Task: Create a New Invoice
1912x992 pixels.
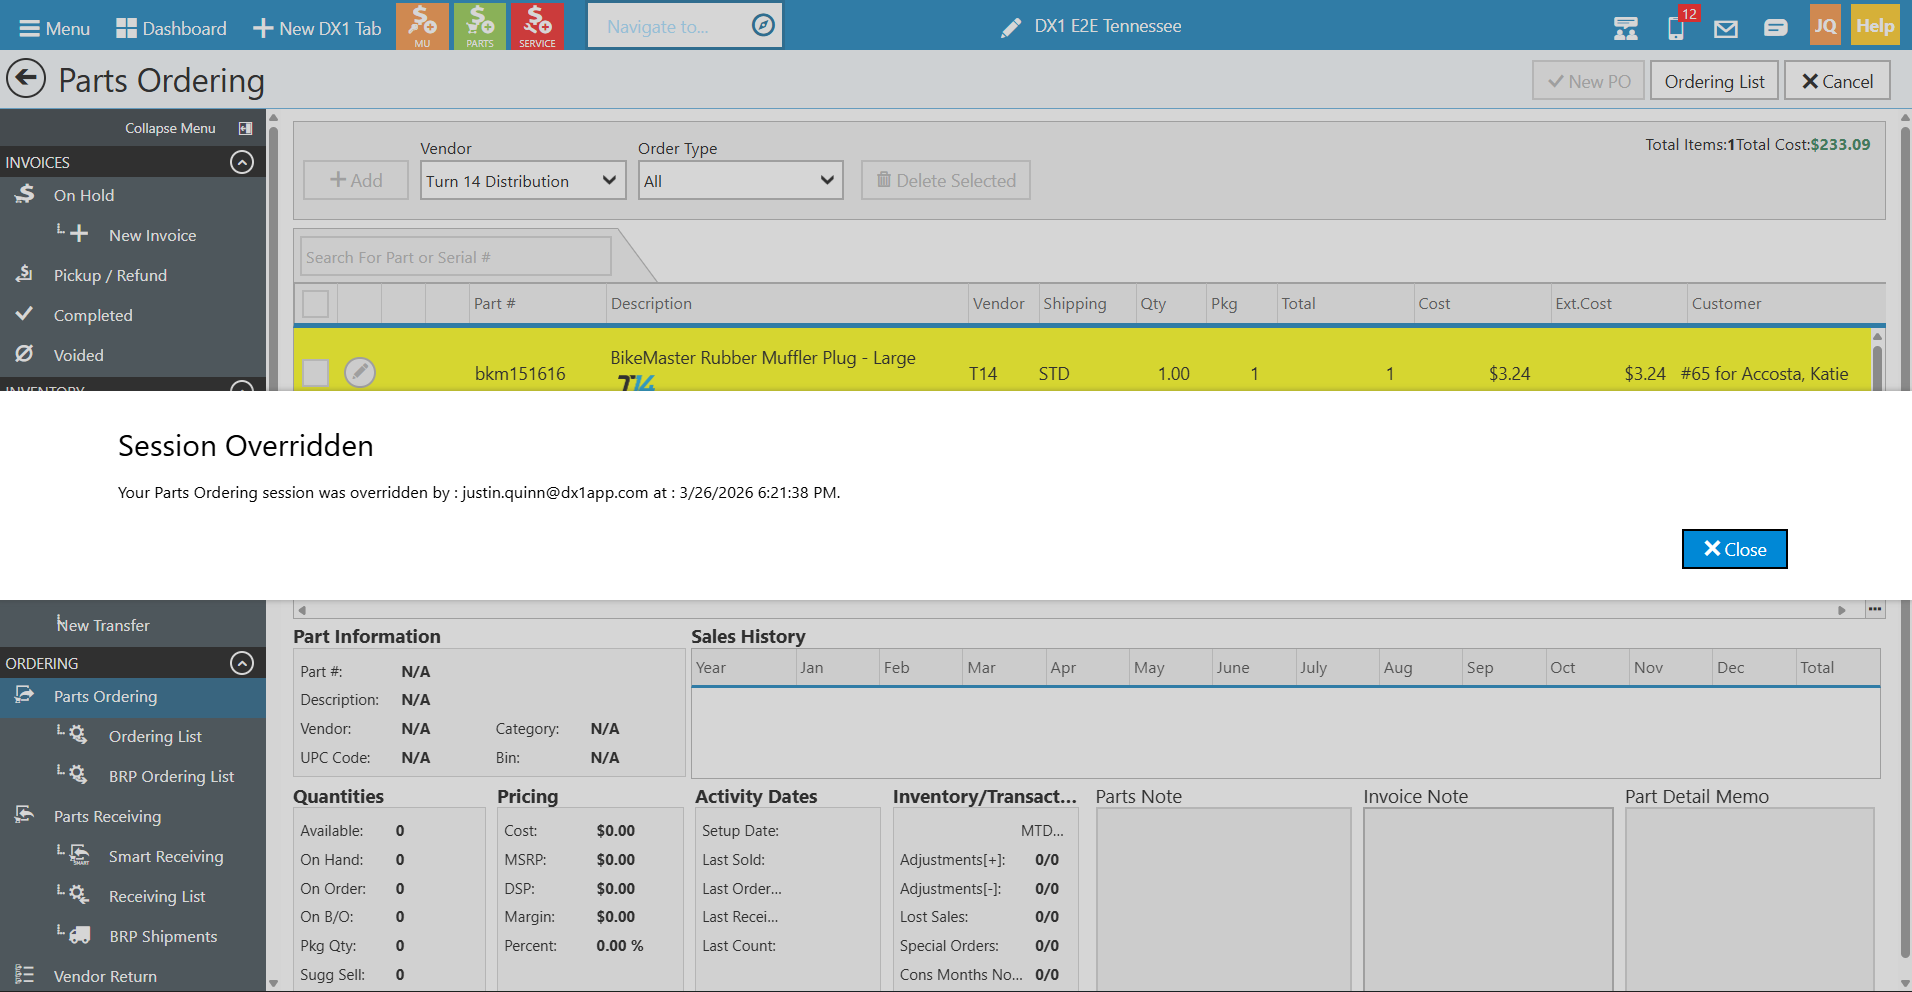Action: 152,235
